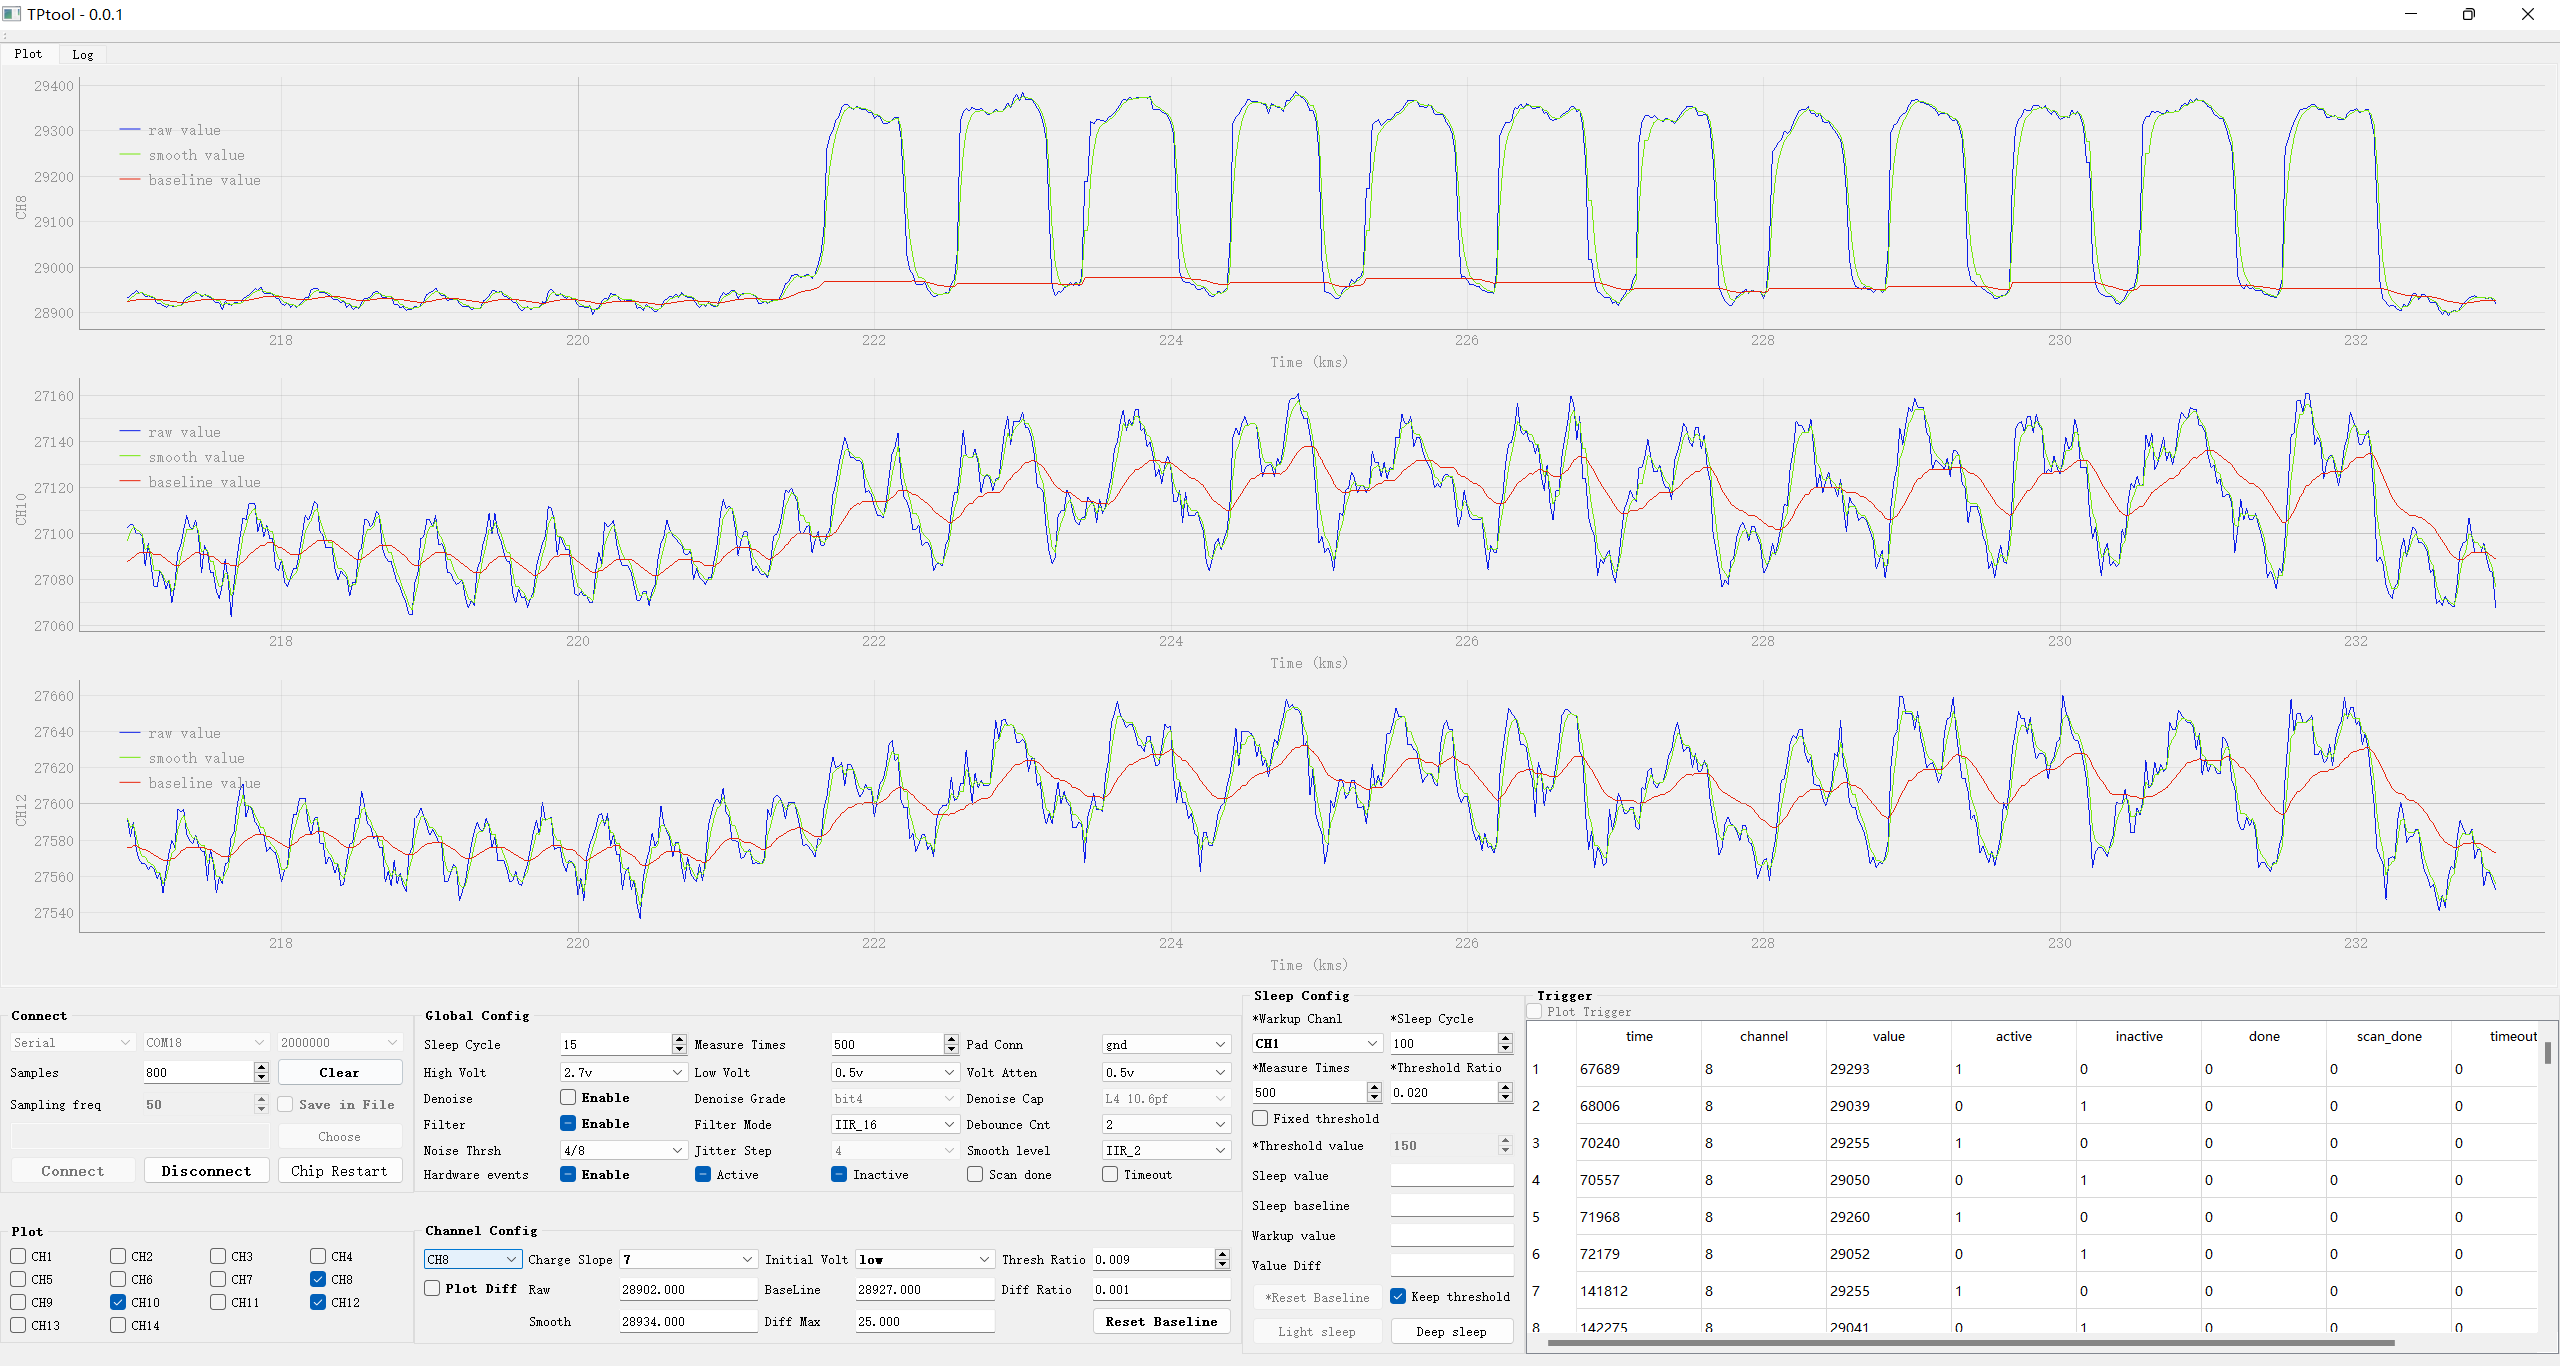Screen dimensions: 2560x1366
Task: Select trigger cell with value 29260
Action: tap(1888, 1217)
